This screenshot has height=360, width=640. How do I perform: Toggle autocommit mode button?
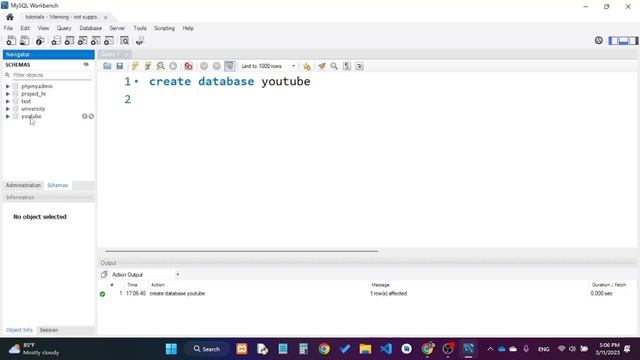tap(229, 66)
